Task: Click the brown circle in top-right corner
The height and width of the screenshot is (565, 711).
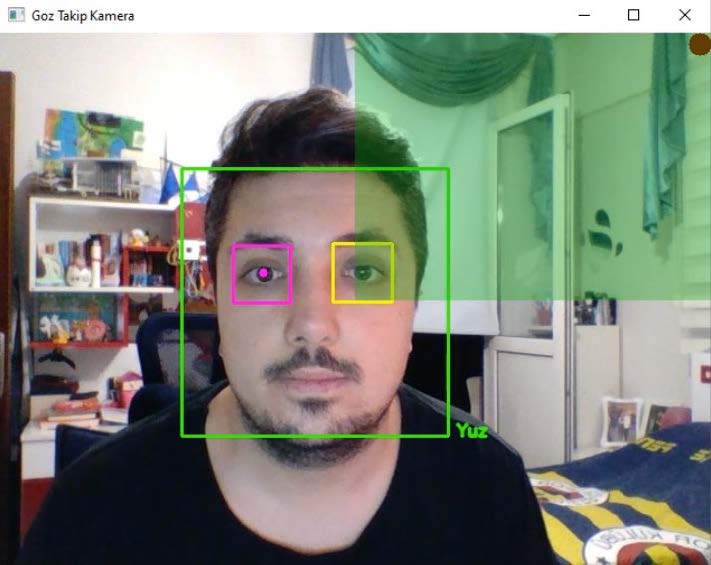Action: [x=701, y=44]
